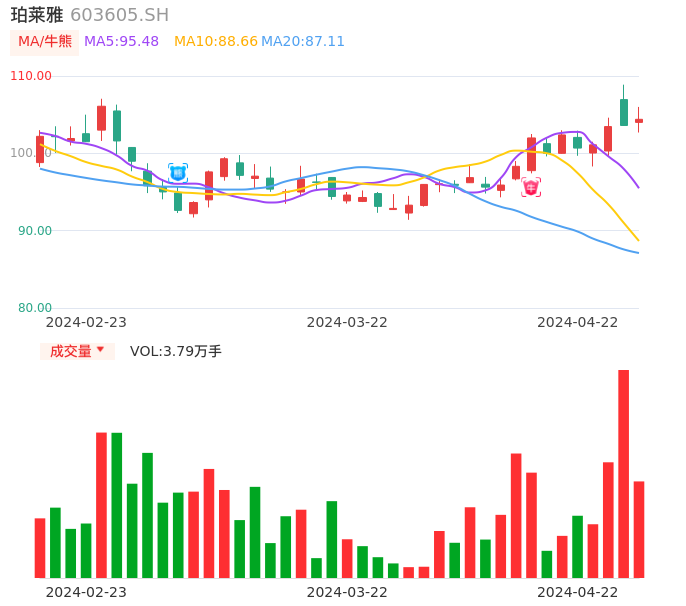Toggle the MA/牛熊 indicator button
Viewport: 686px width, 606px height.
tap(44, 42)
